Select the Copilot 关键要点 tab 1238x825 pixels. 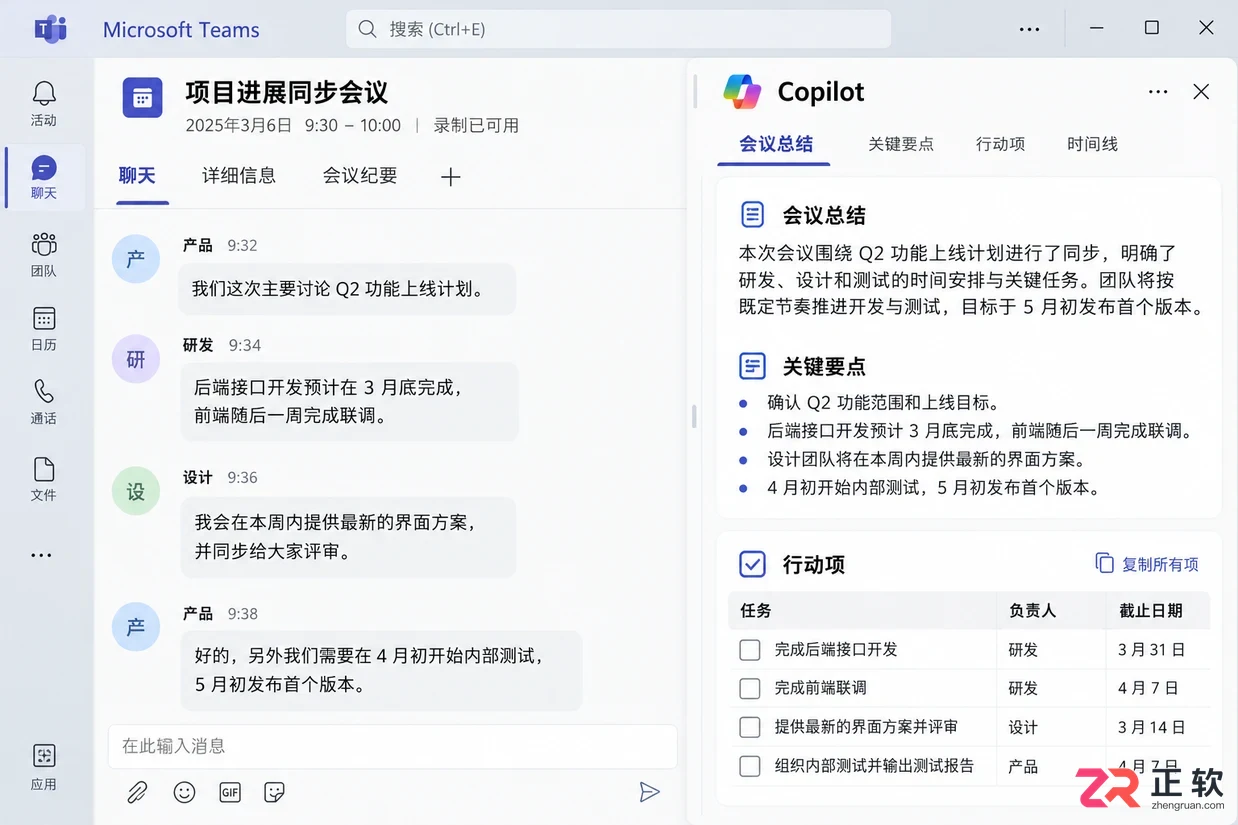point(901,144)
